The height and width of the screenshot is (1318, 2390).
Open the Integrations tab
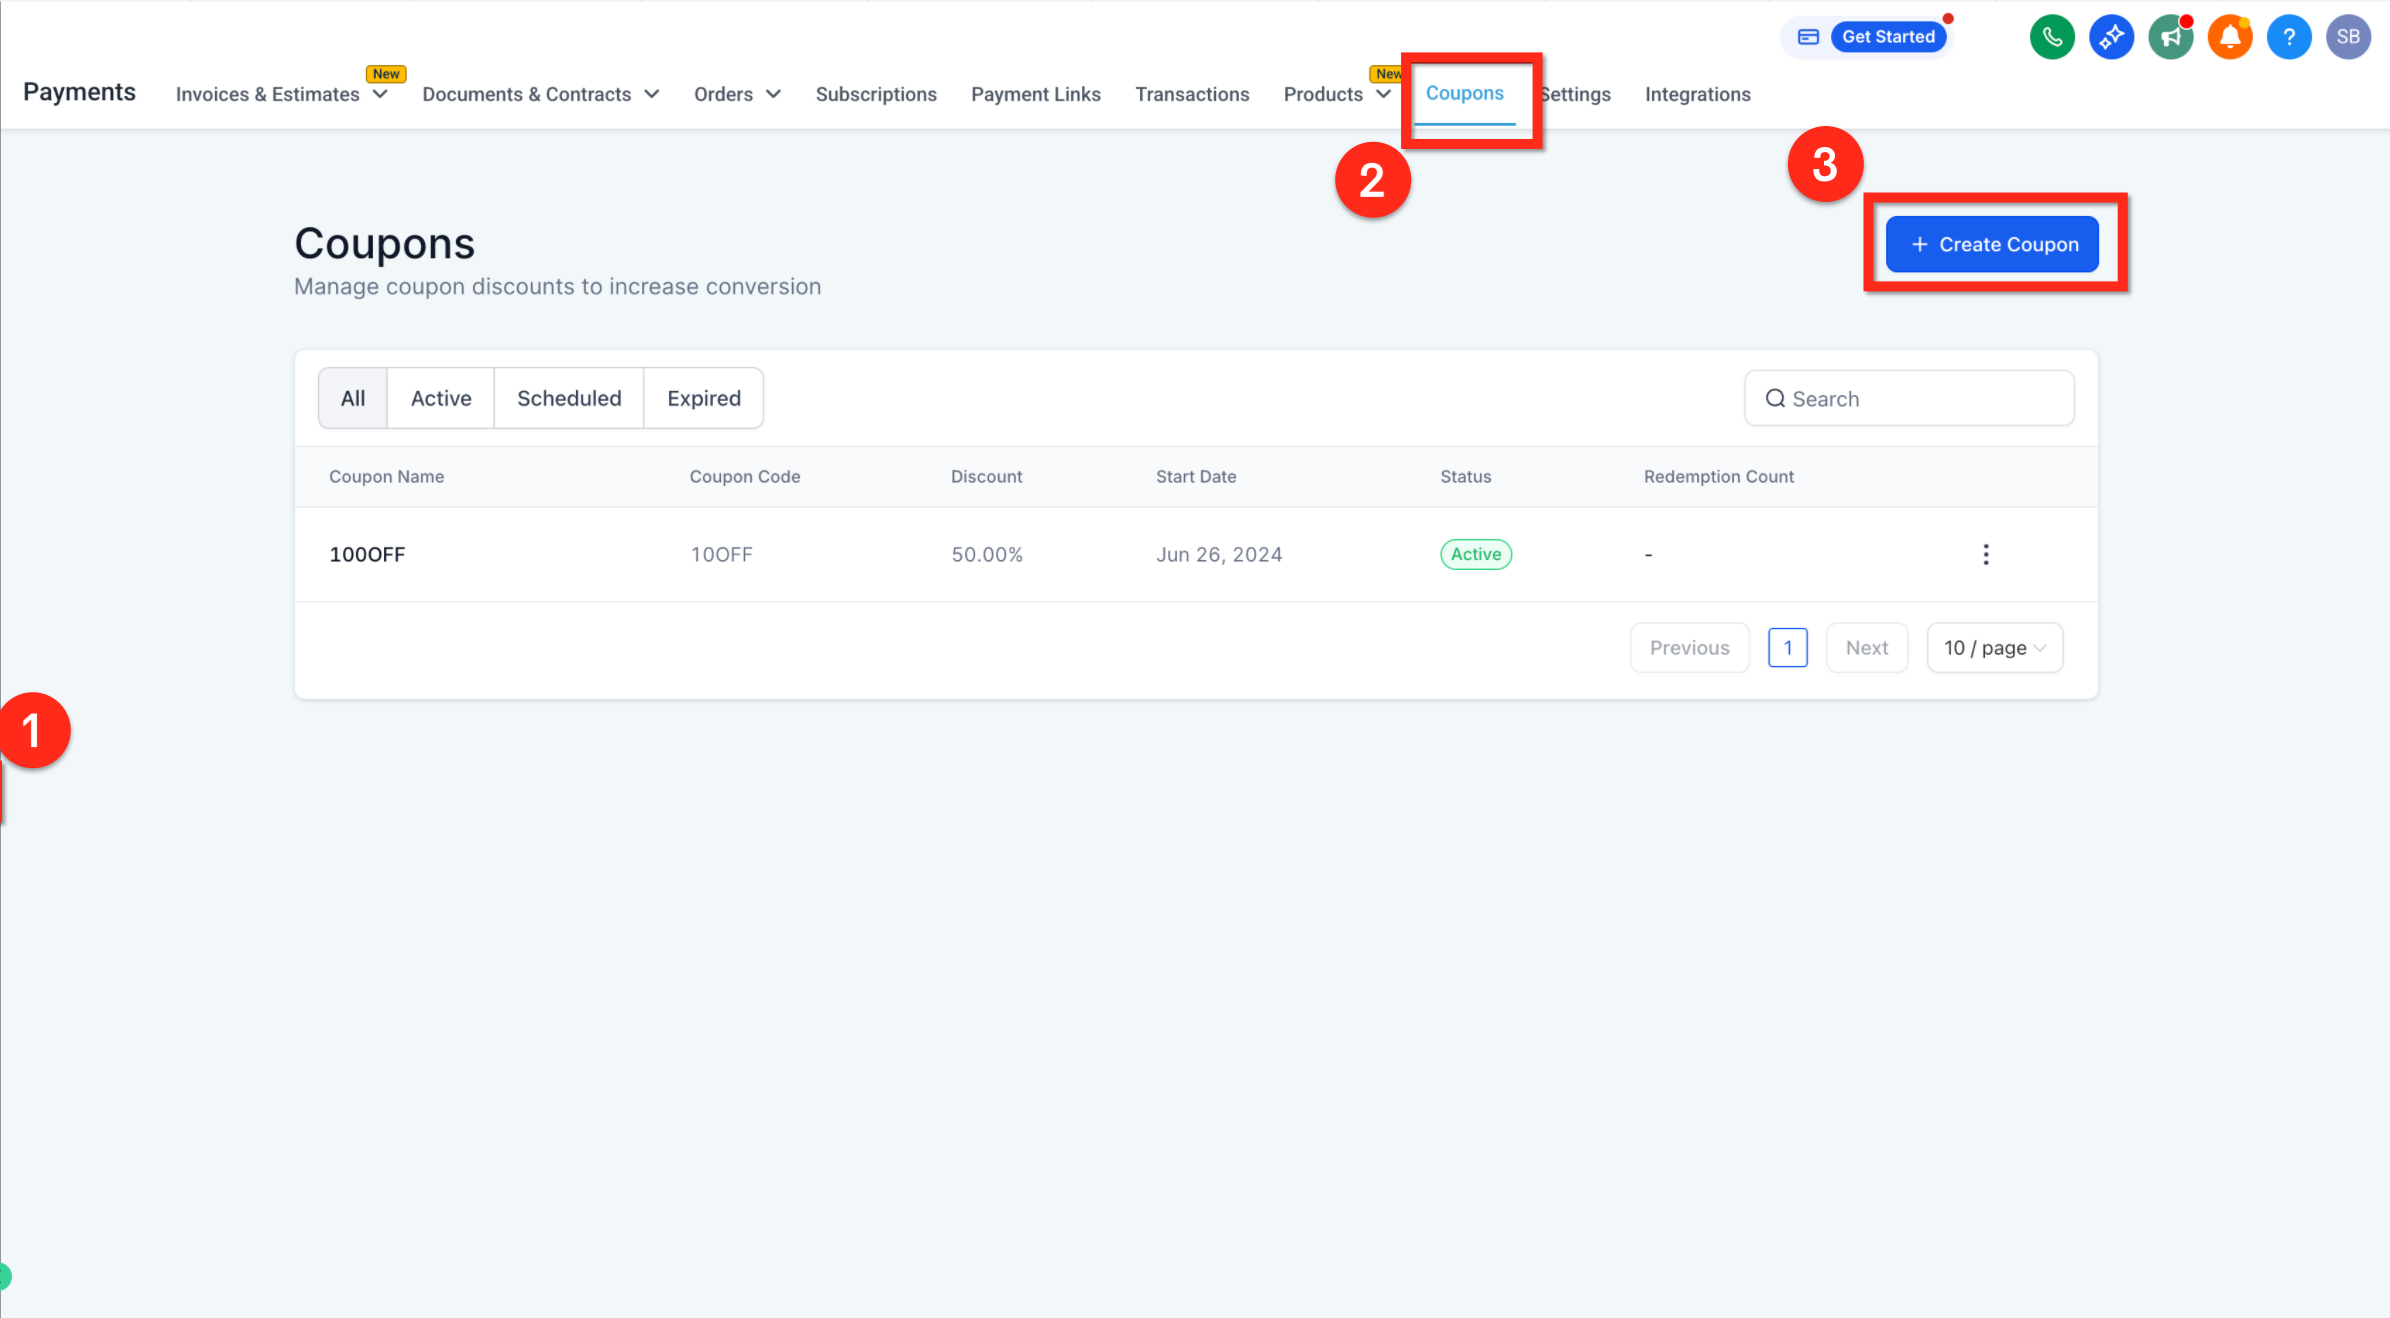pyautogui.click(x=1698, y=94)
